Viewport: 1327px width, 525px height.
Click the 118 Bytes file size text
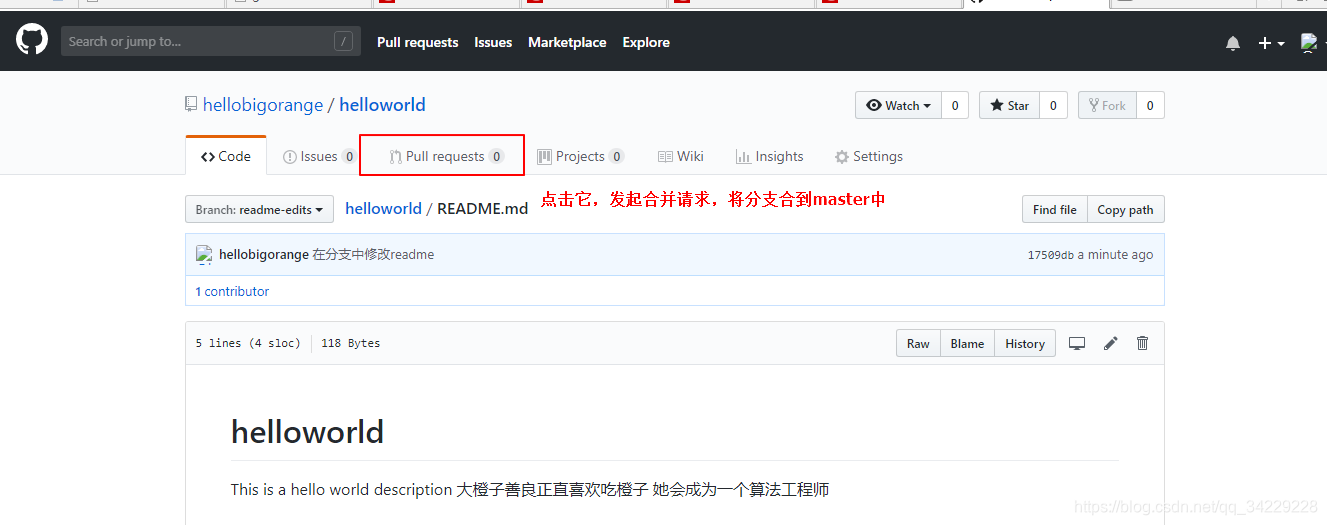coord(350,343)
